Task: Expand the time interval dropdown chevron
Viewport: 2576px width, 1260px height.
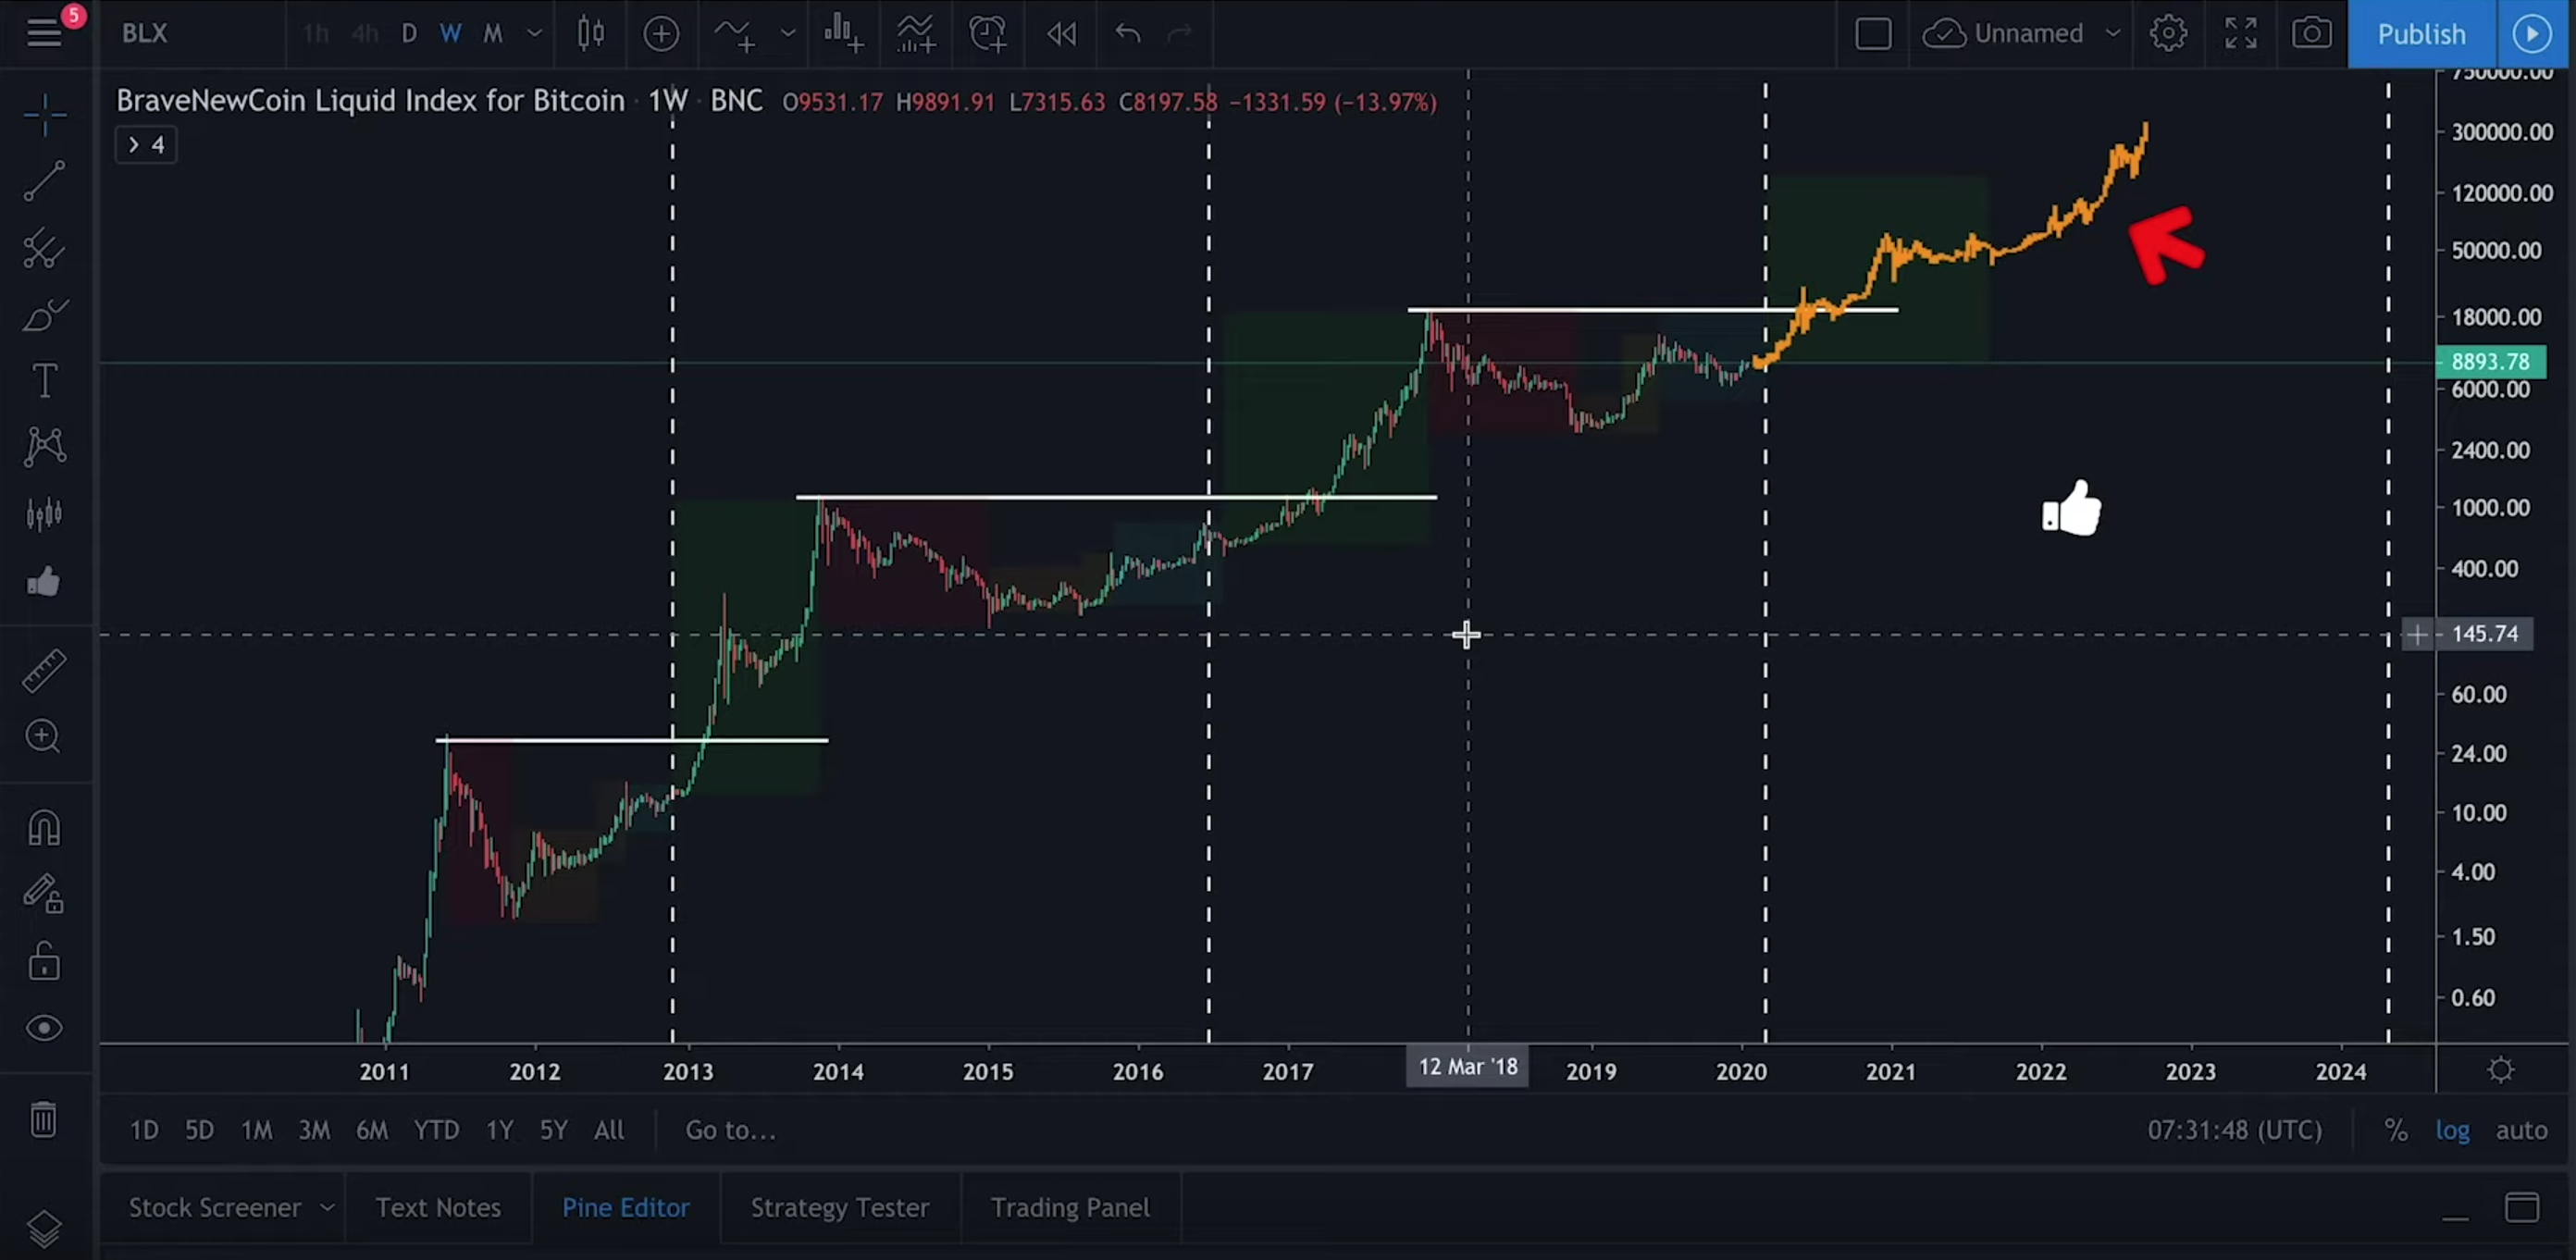Action: [x=535, y=34]
